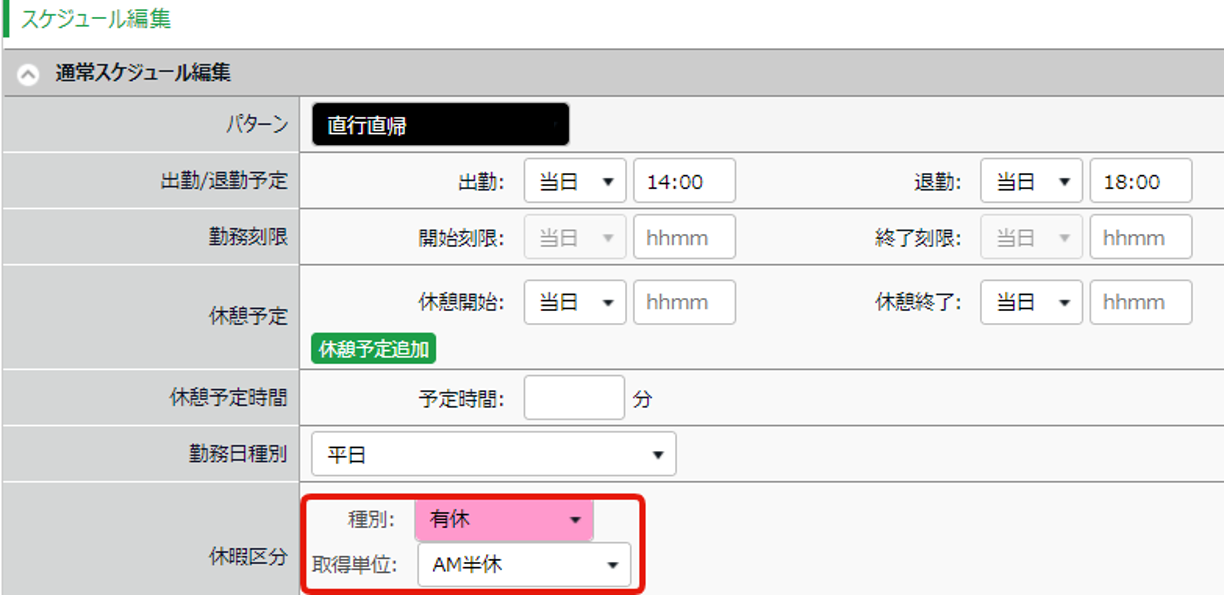Open the 勤務日種別 dropdown showing 平日
The image size is (1224, 595).
click(x=494, y=454)
